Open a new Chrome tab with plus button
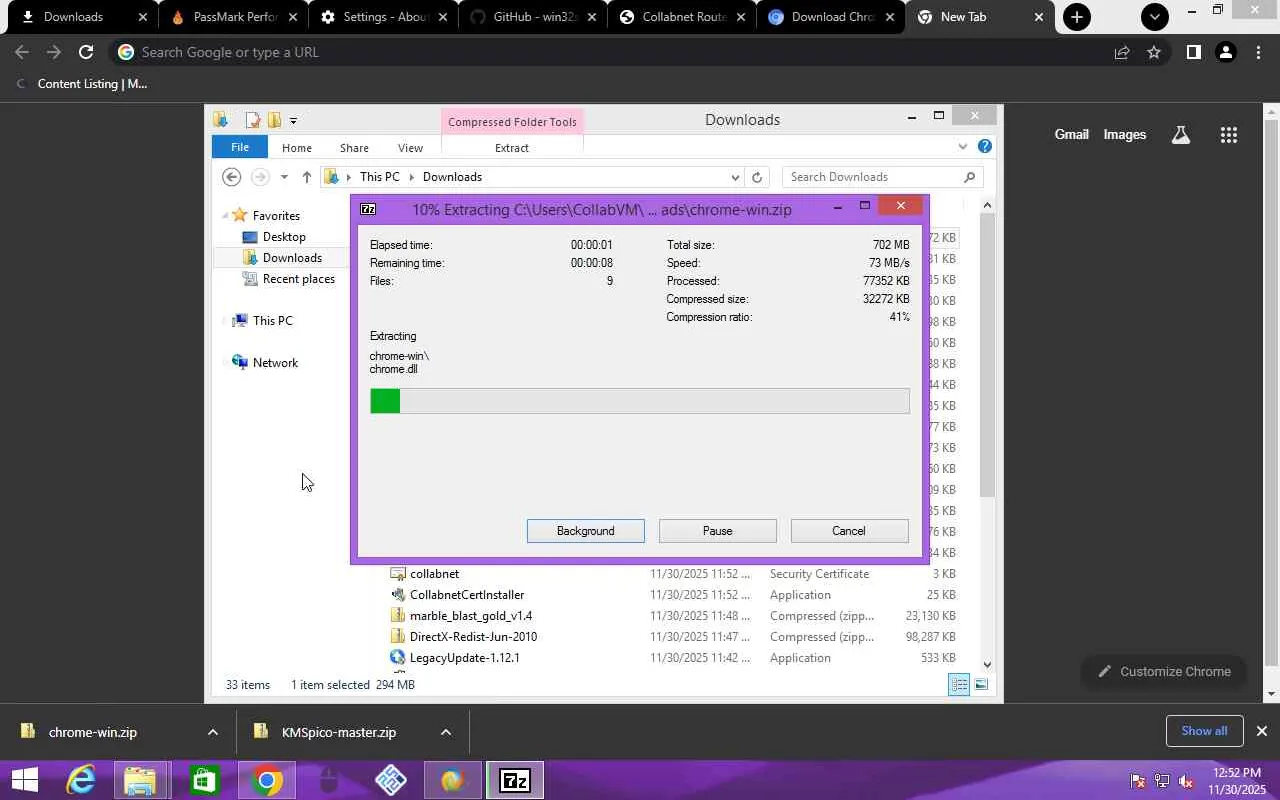 pos(1077,17)
